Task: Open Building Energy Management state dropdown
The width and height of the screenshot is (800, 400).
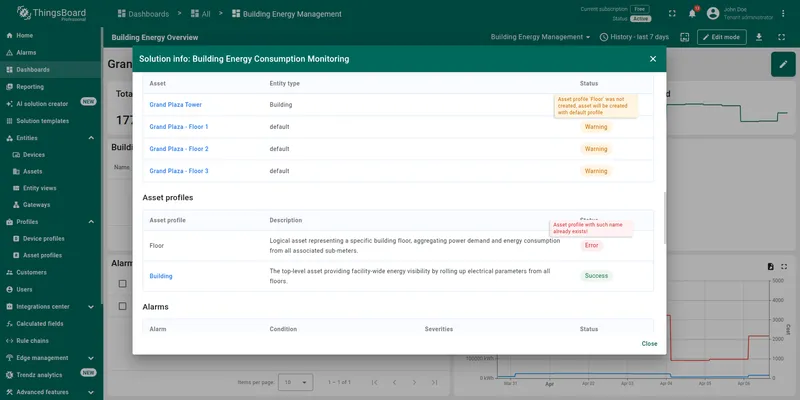Action: 540,37
